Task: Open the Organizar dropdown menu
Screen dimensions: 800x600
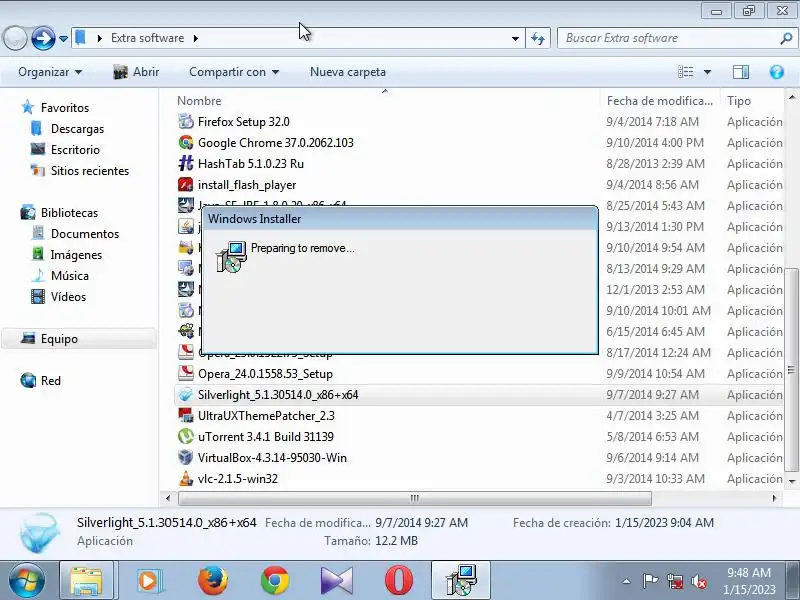Action: point(50,72)
